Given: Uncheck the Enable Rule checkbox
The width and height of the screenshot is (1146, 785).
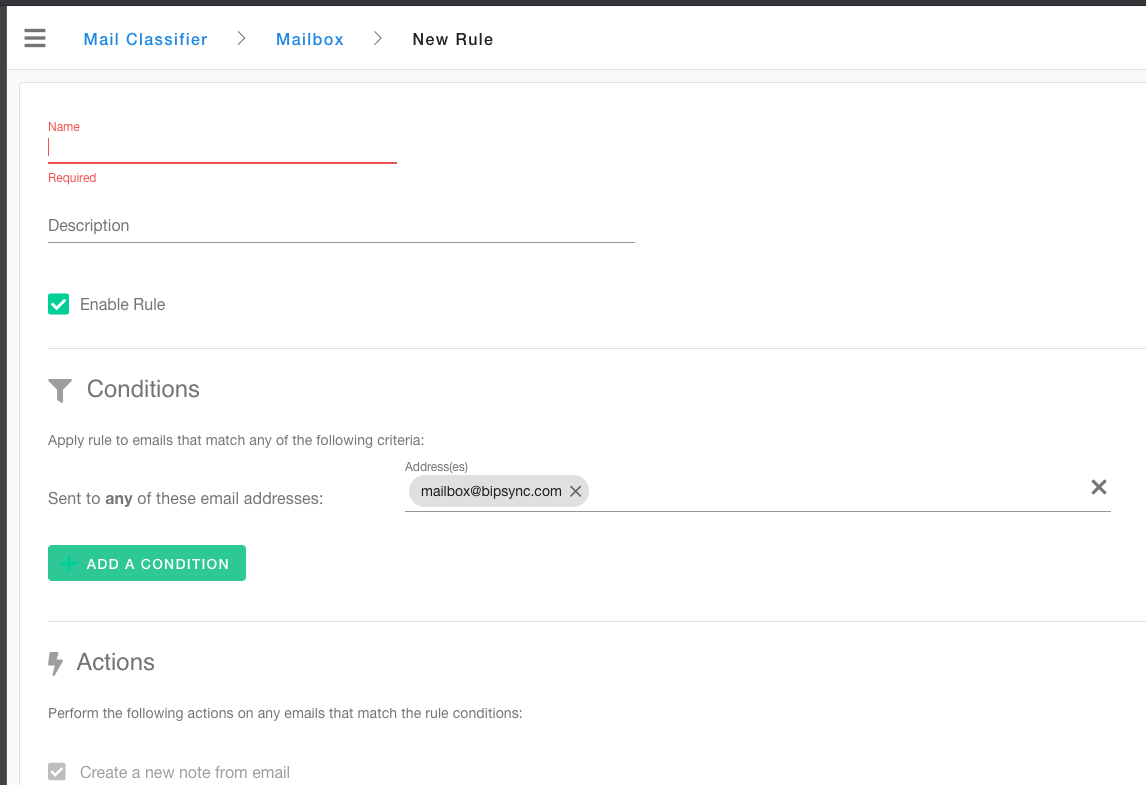Looking at the screenshot, I should click(58, 304).
